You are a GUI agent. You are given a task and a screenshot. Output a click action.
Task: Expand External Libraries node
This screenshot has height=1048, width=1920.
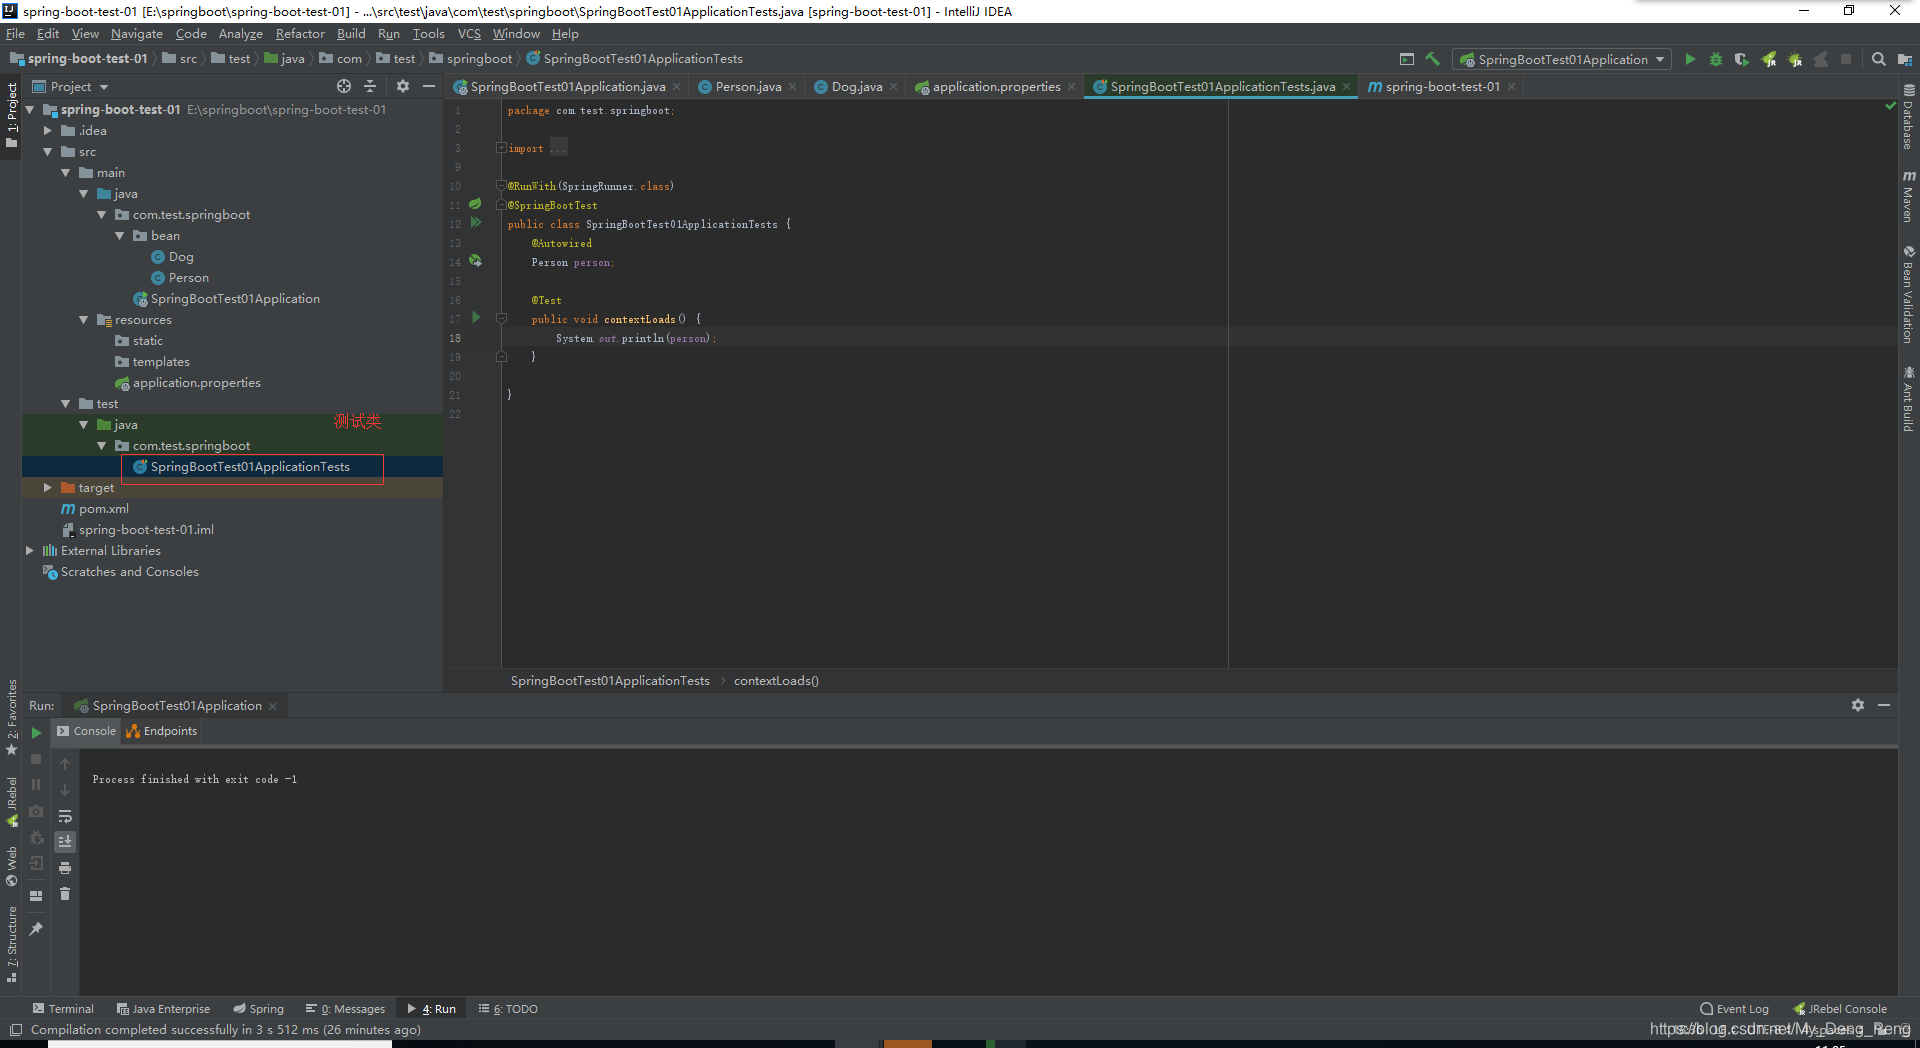click(29, 551)
